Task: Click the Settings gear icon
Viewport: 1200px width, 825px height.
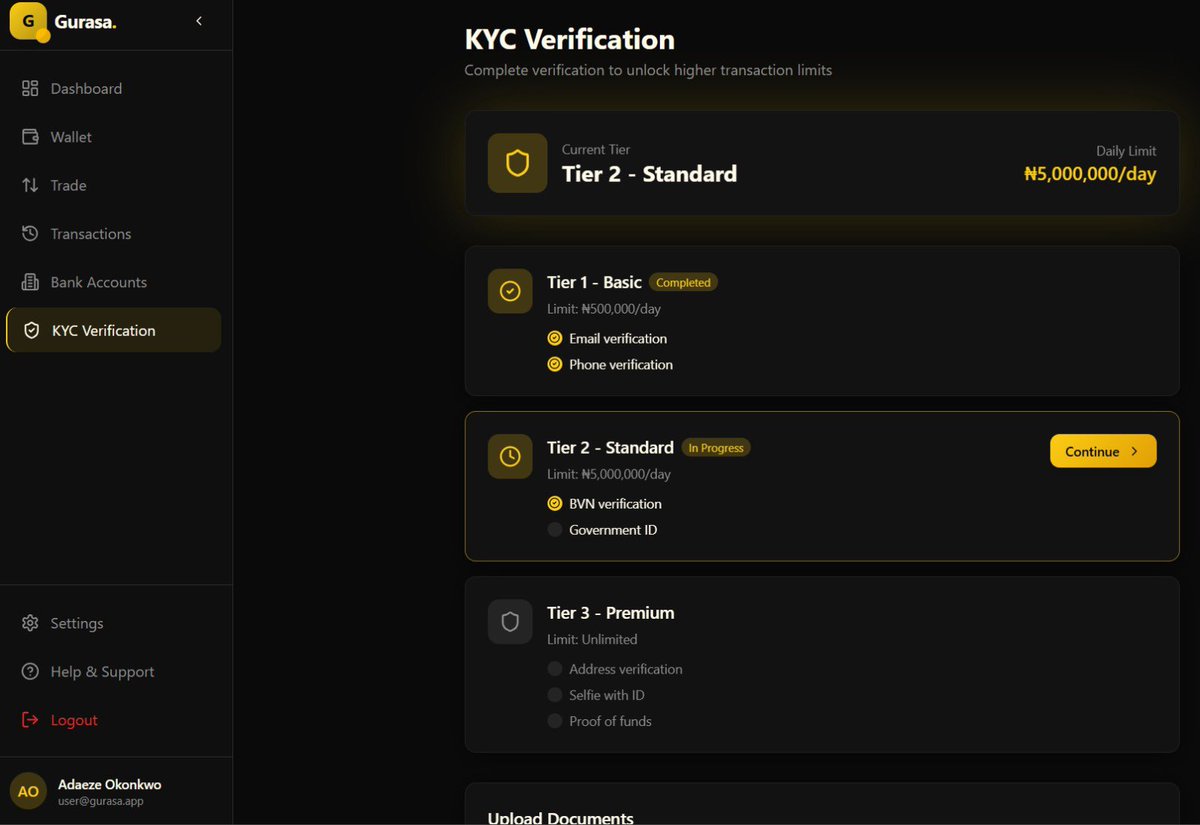Action: [x=30, y=623]
